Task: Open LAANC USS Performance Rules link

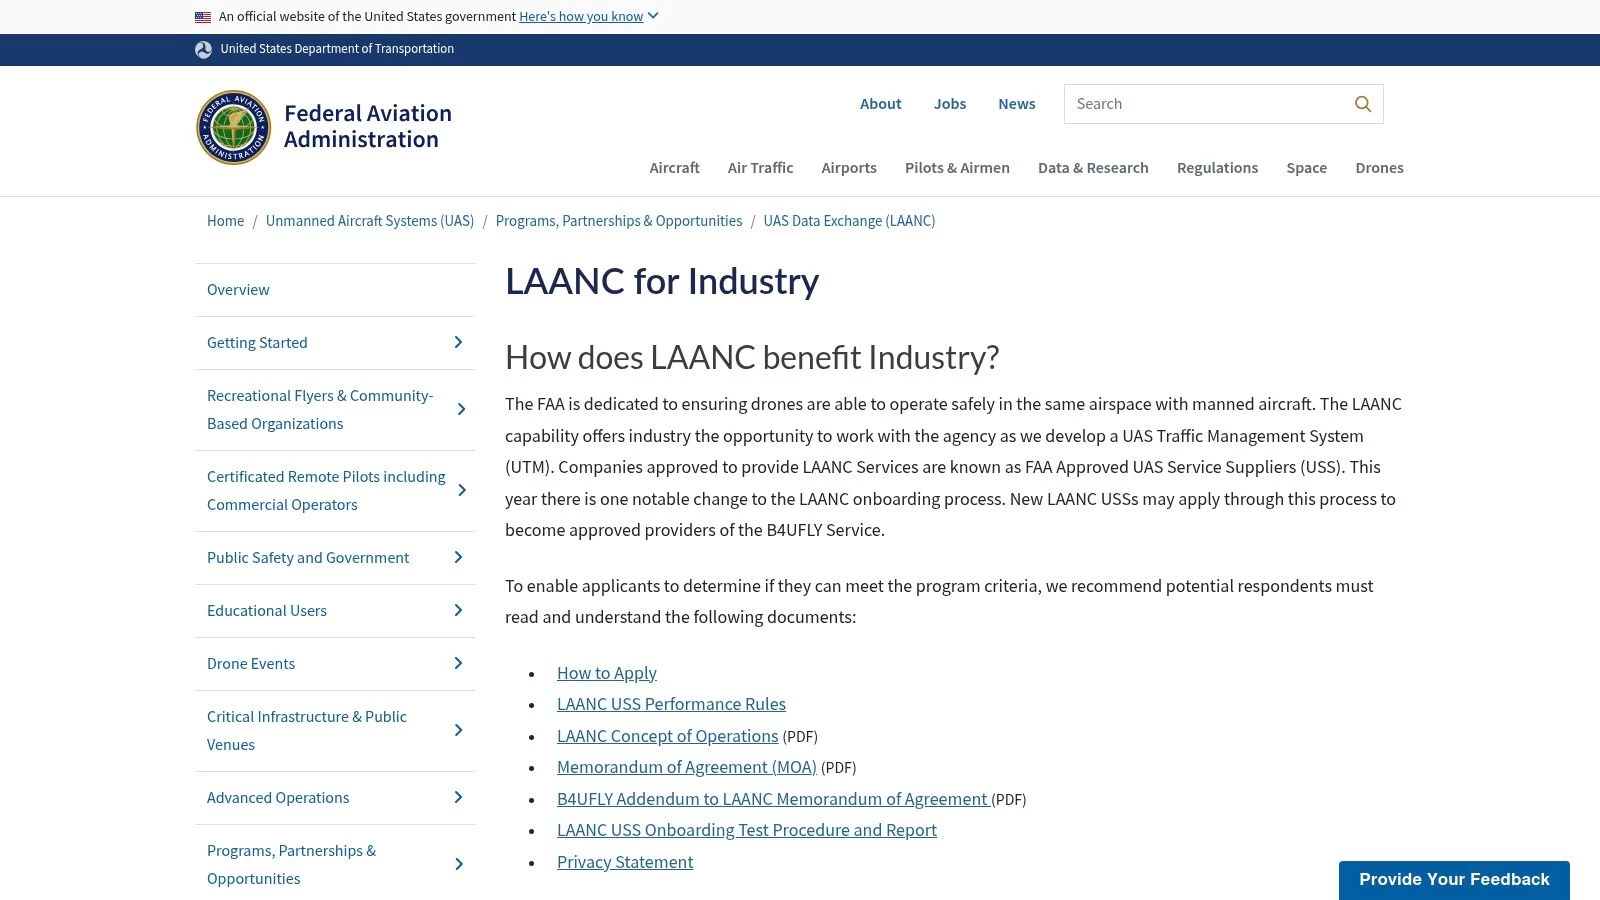Action: coord(671,704)
